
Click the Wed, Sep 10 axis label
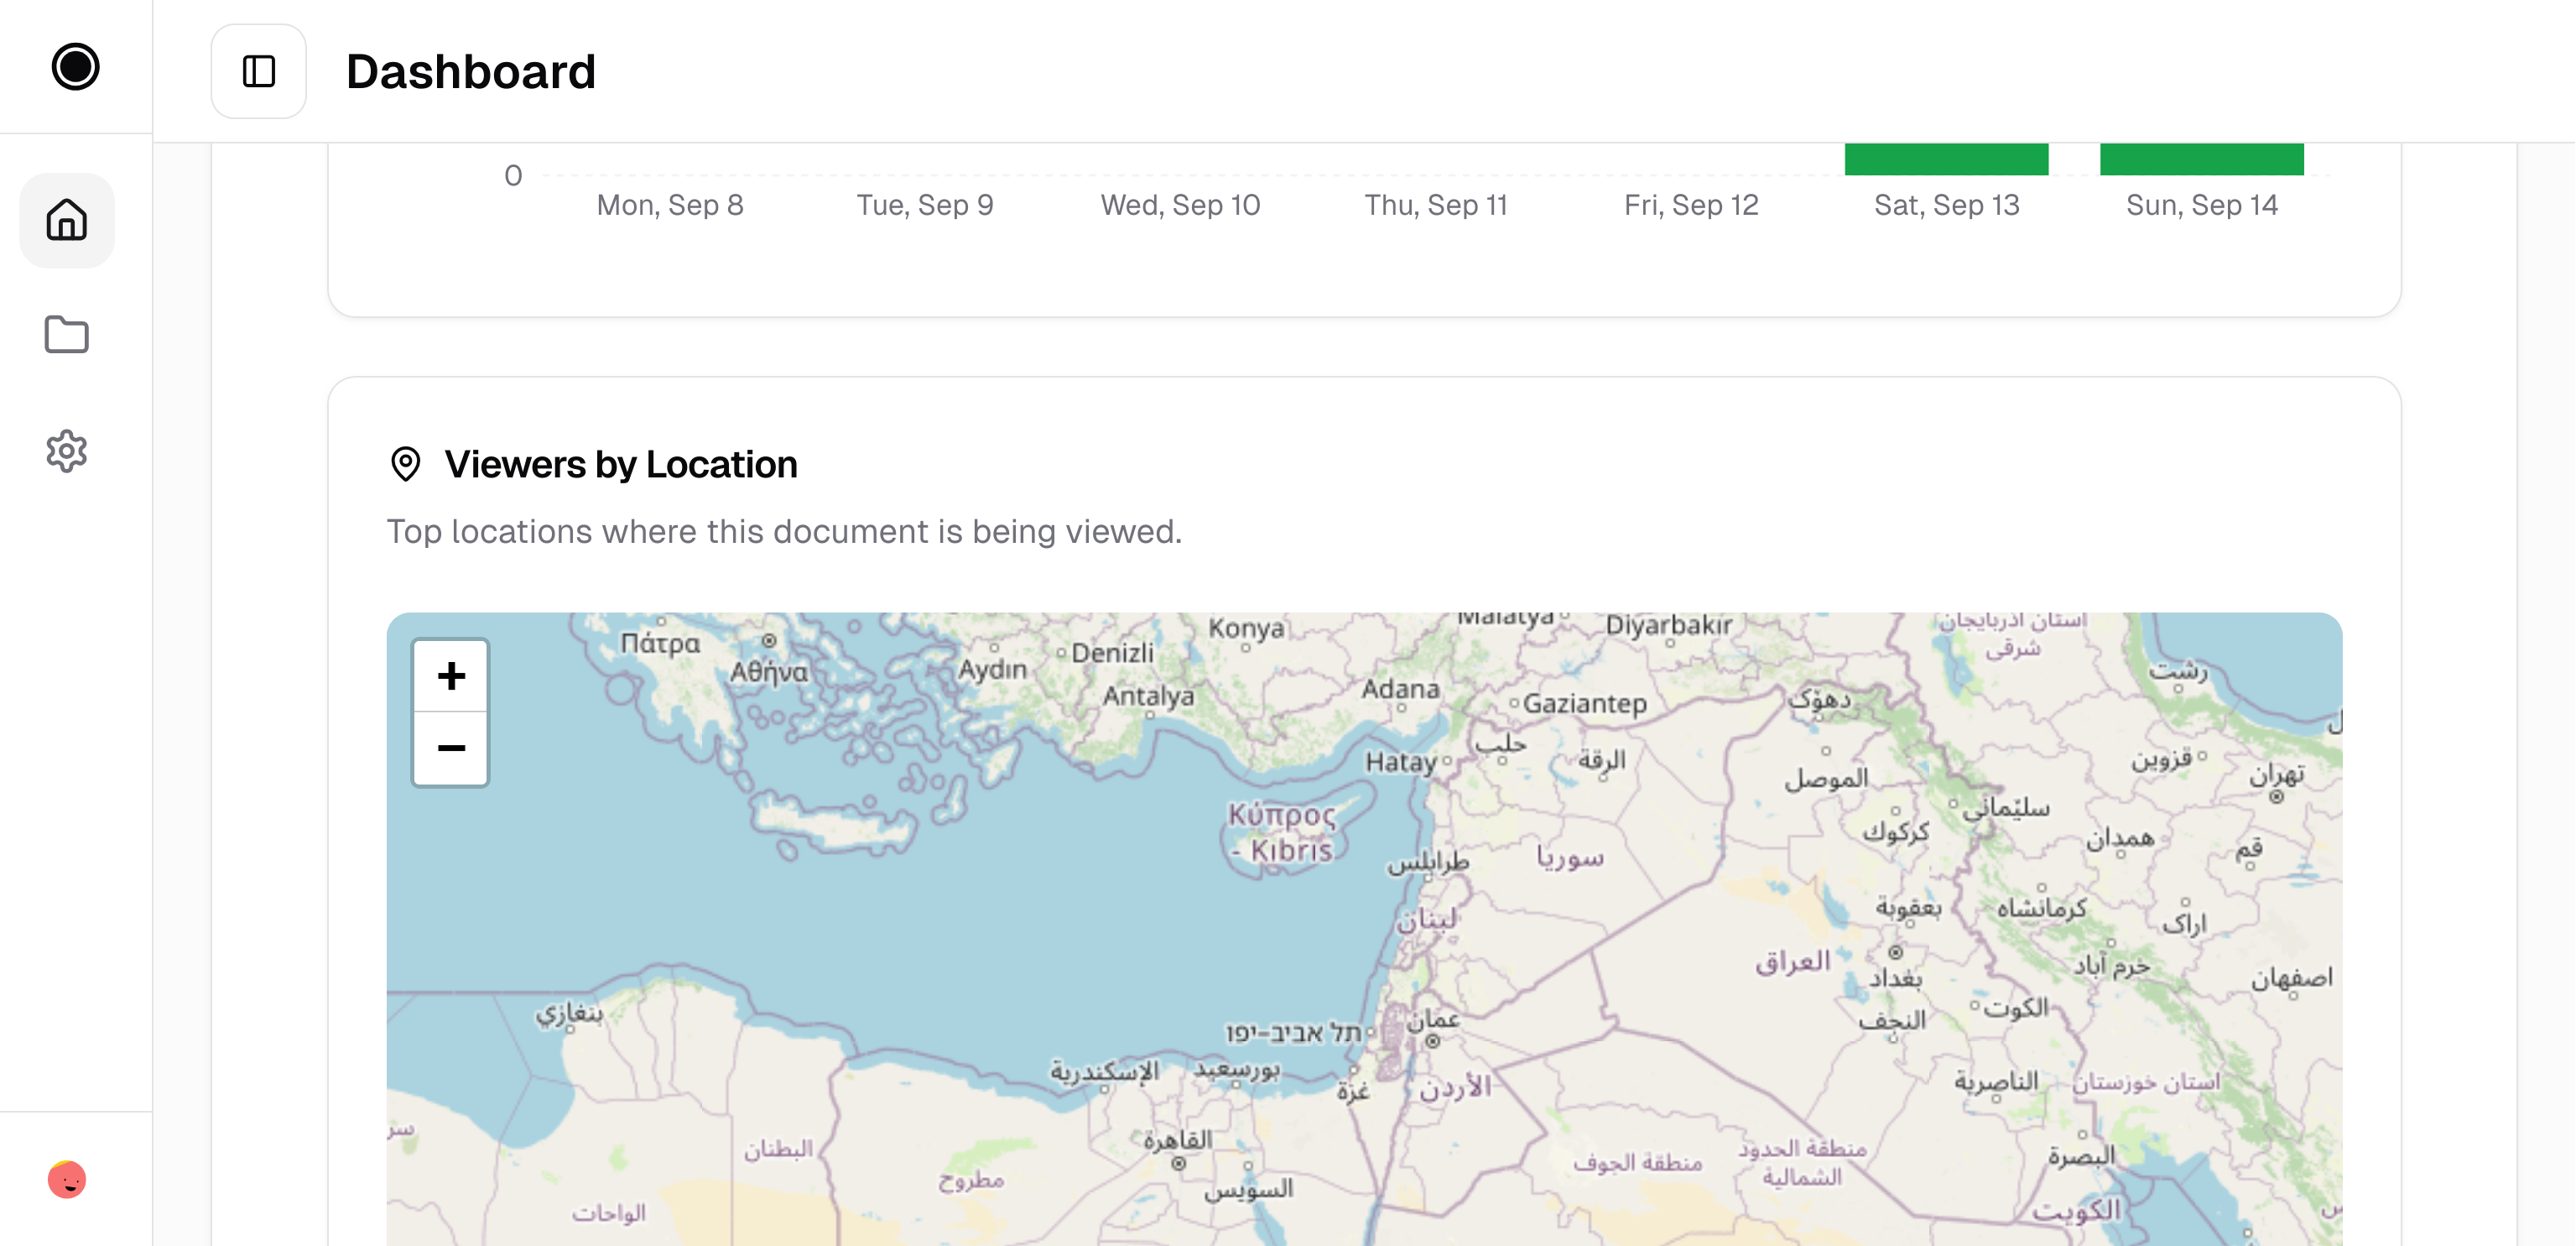[1180, 205]
